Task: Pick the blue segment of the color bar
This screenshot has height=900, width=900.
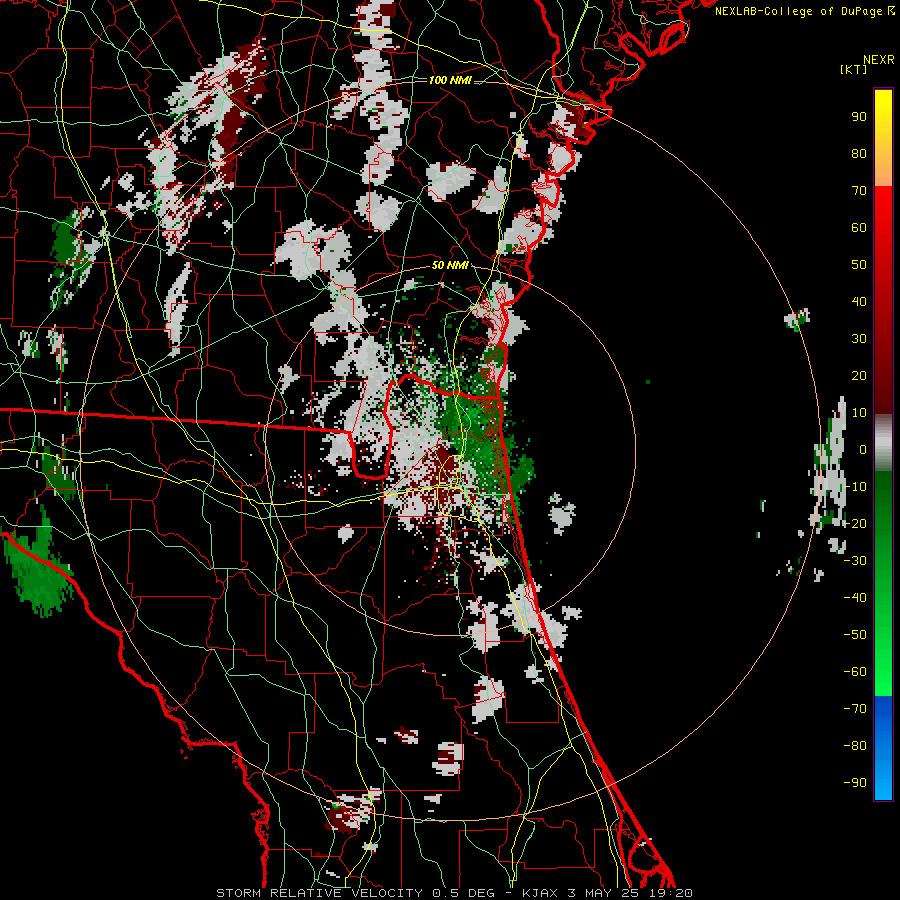Action: tap(883, 748)
